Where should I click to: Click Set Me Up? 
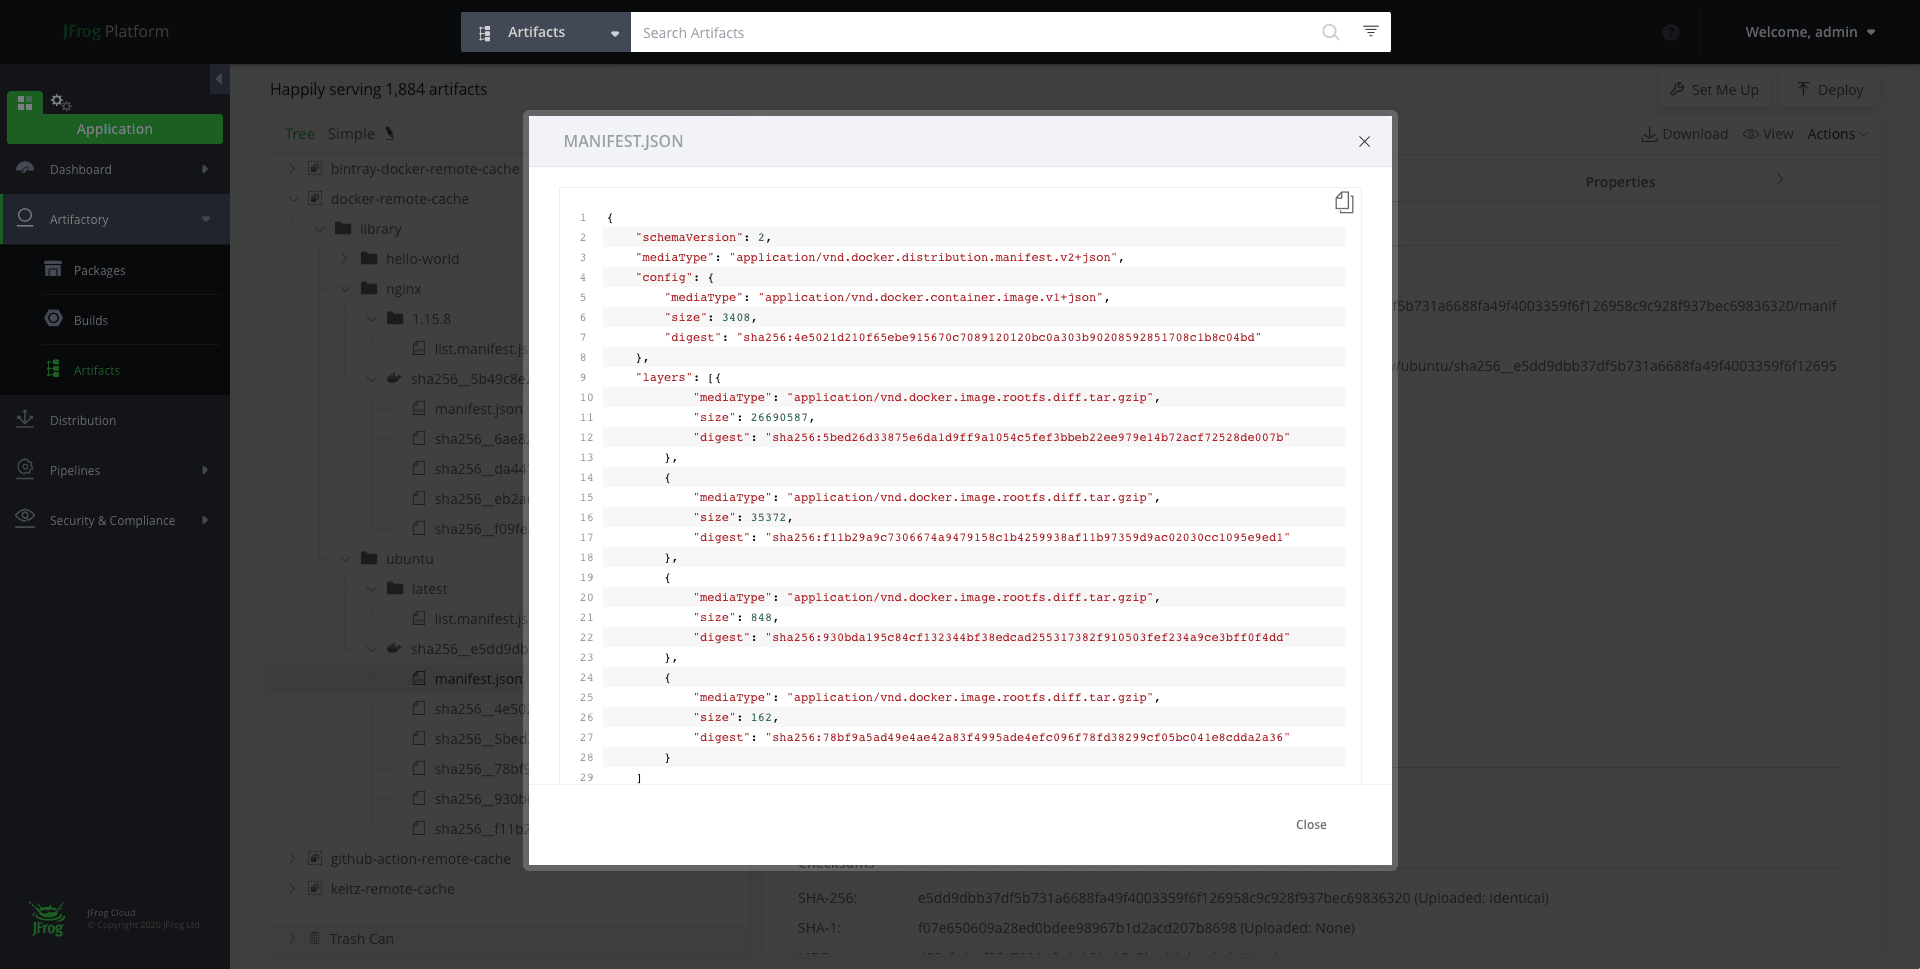[x=1714, y=89]
